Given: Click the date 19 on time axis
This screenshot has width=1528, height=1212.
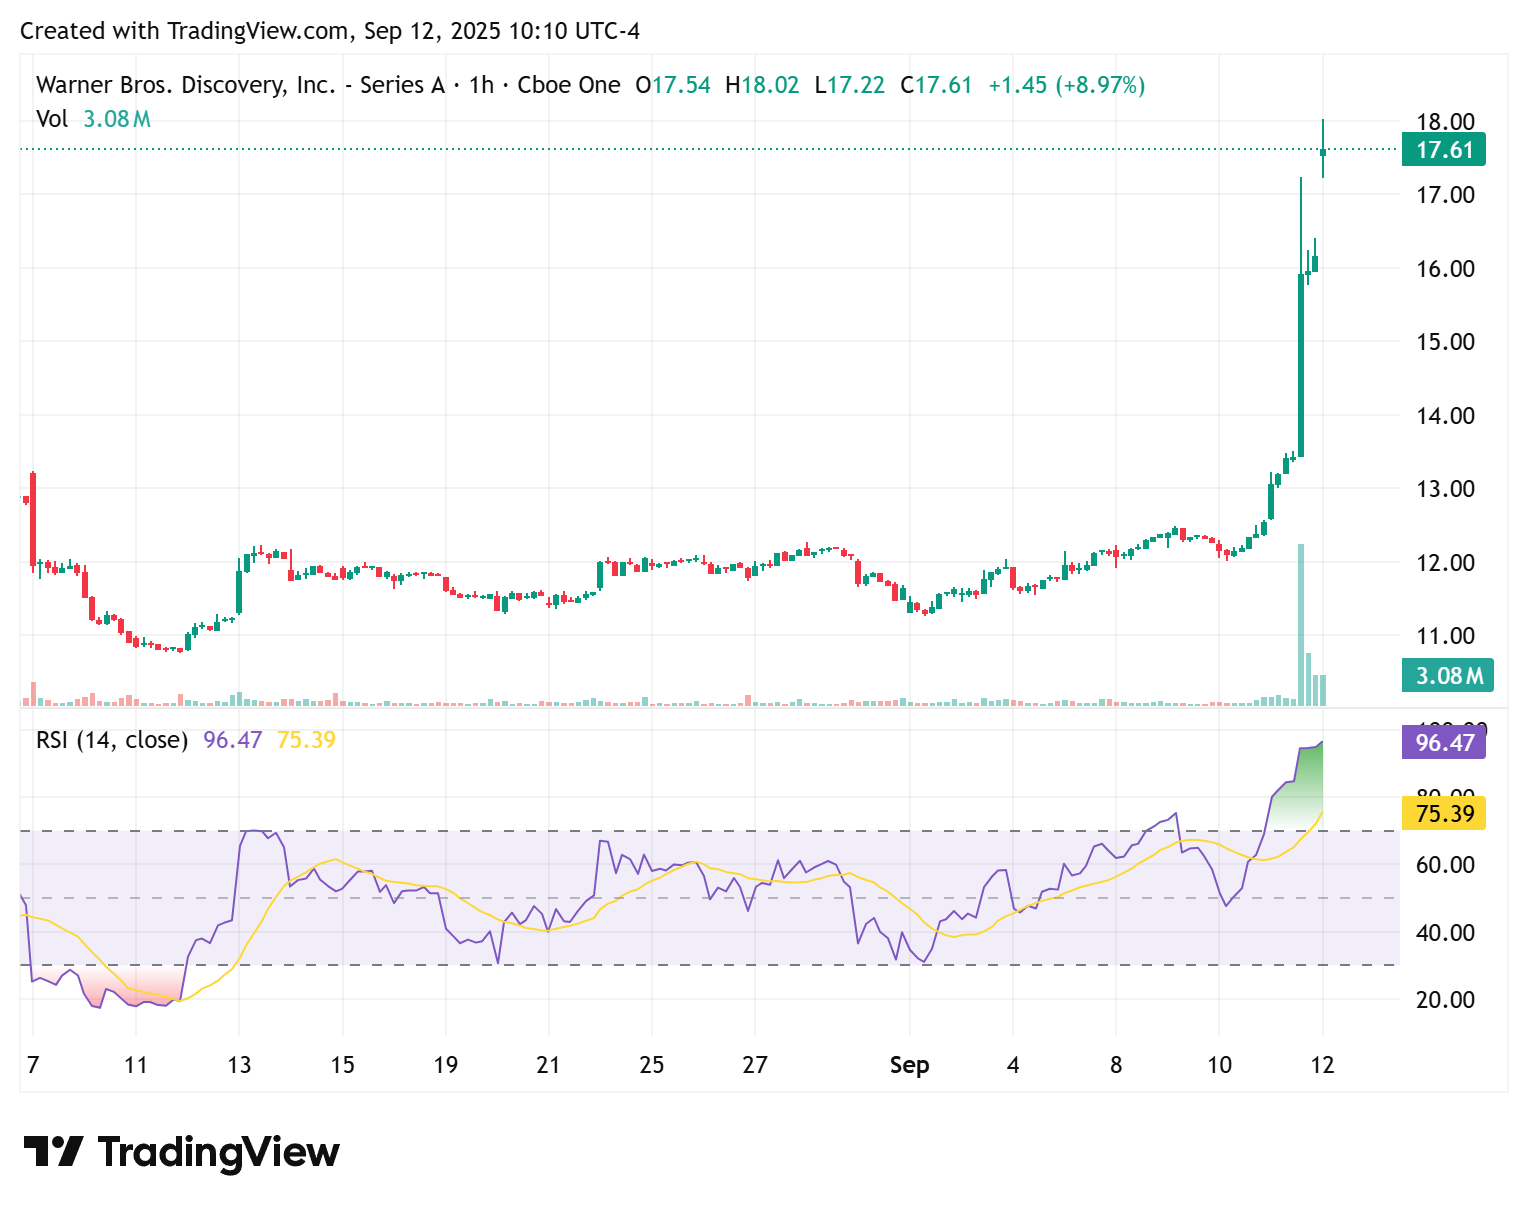Looking at the screenshot, I should 446,1065.
